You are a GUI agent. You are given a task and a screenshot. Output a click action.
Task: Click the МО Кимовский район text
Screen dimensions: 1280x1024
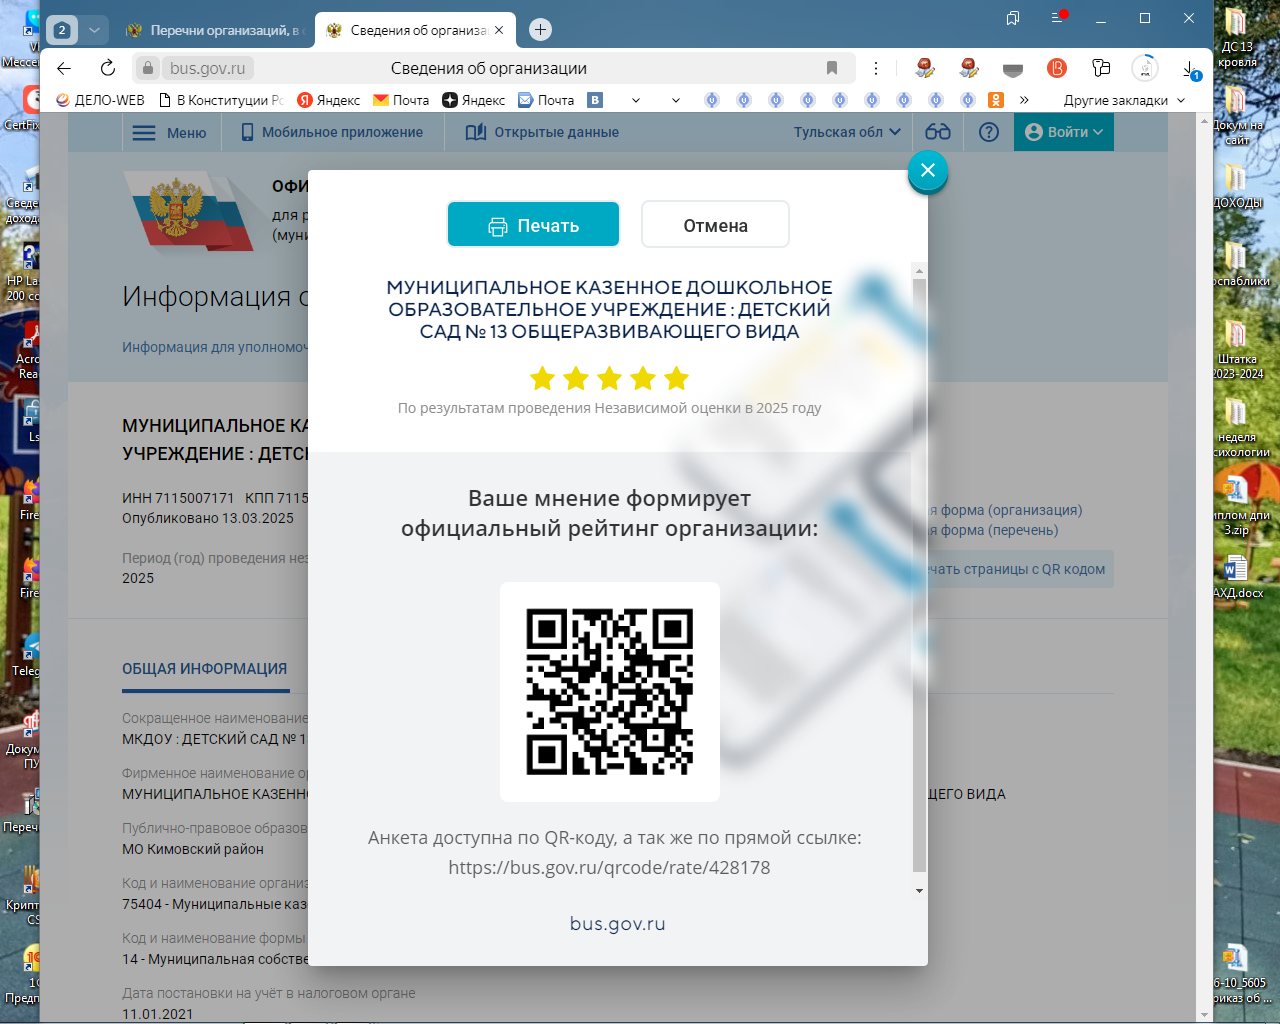tap(193, 849)
